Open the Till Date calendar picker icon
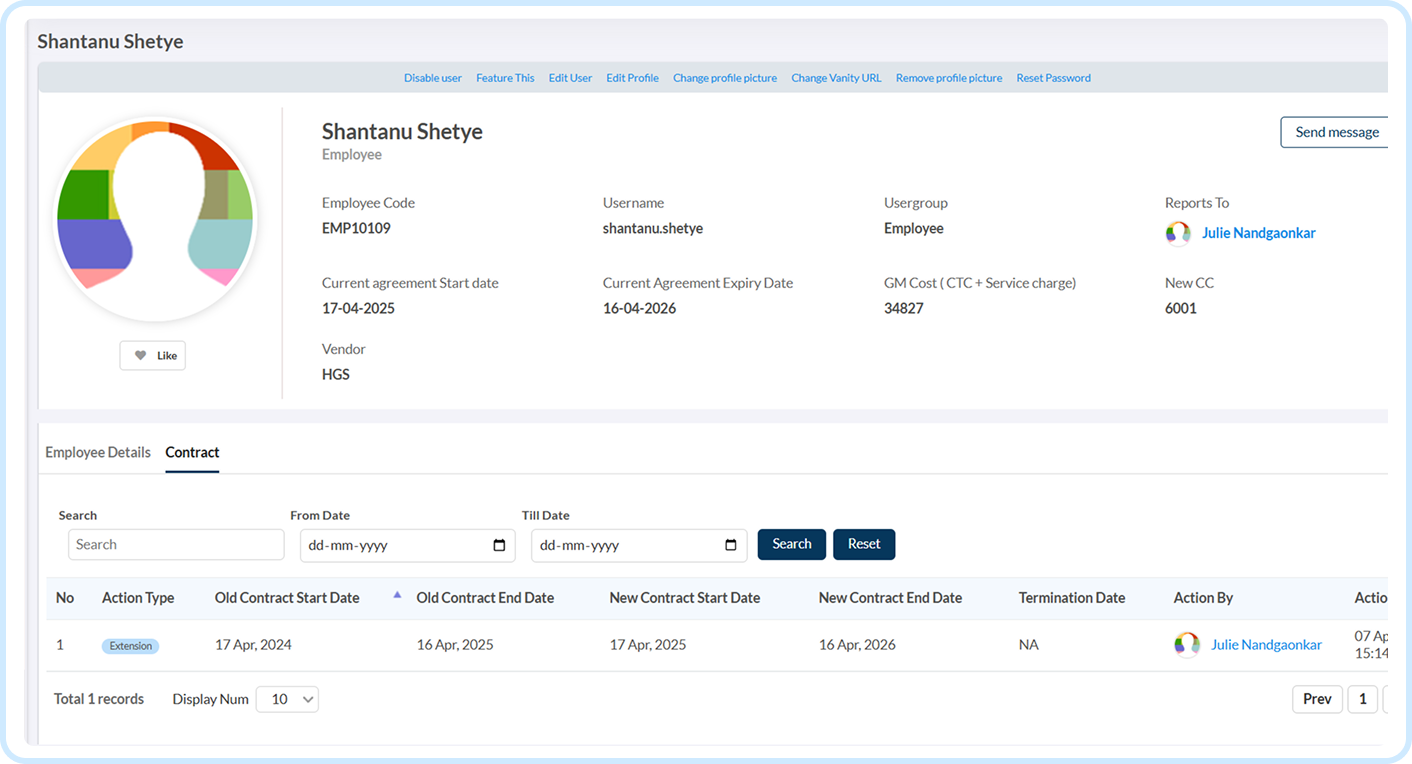The width and height of the screenshot is (1412, 764). tap(730, 546)
